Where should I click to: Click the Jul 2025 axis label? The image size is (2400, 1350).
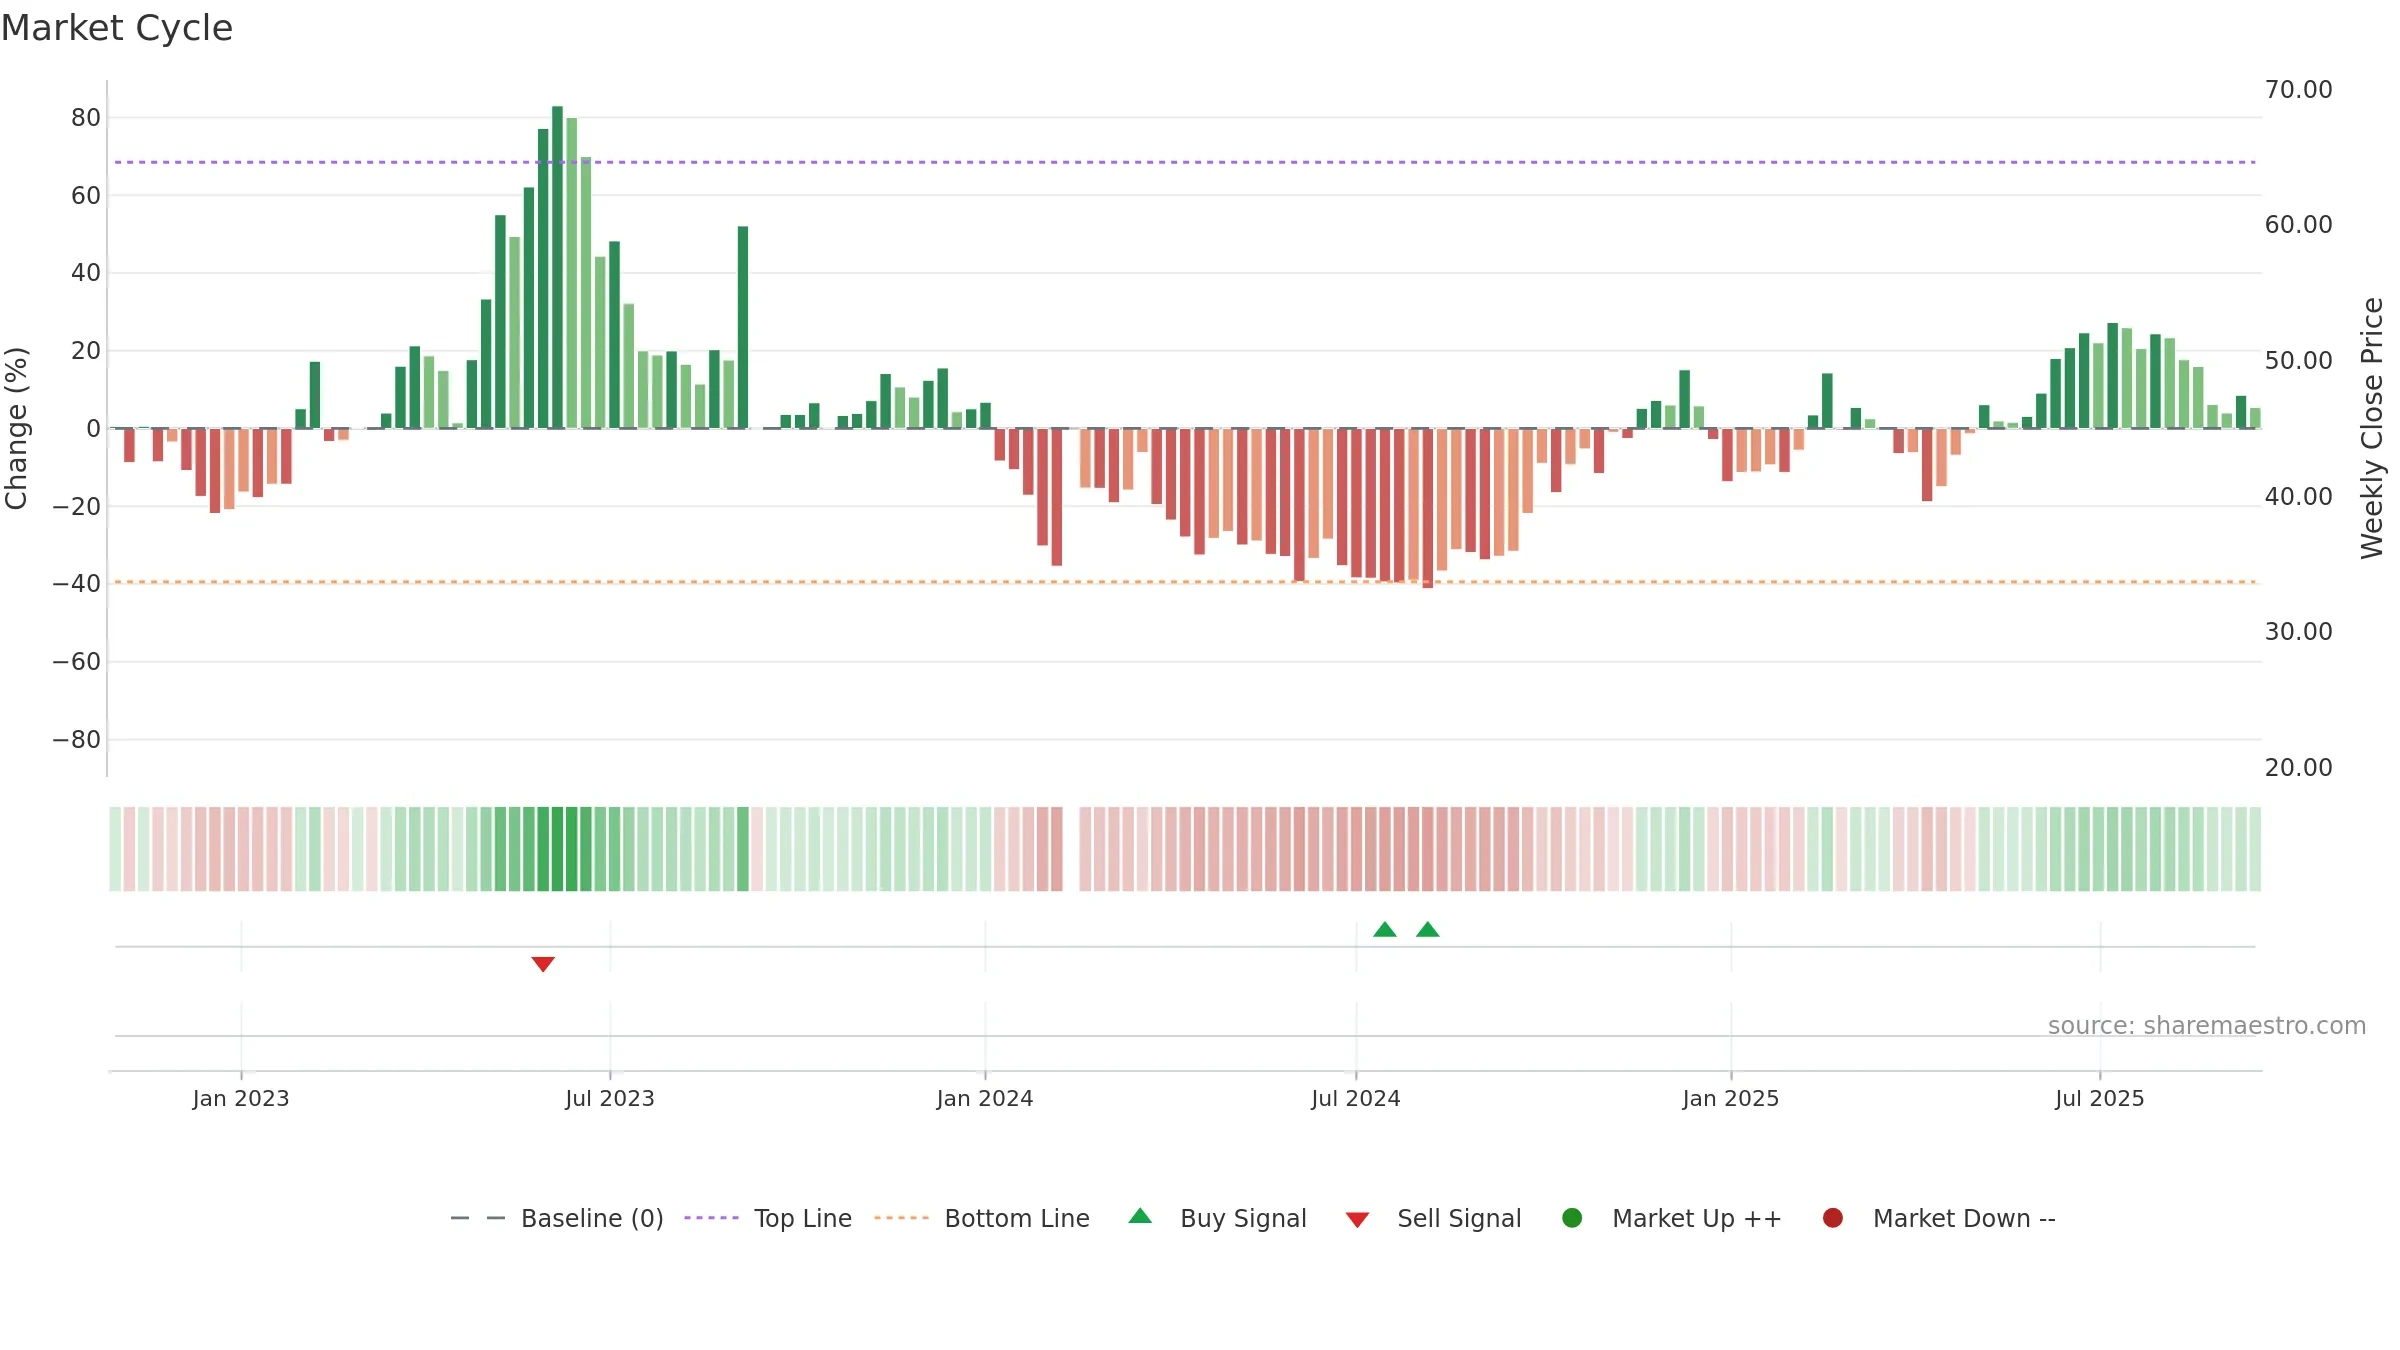pos(2100,1098)
